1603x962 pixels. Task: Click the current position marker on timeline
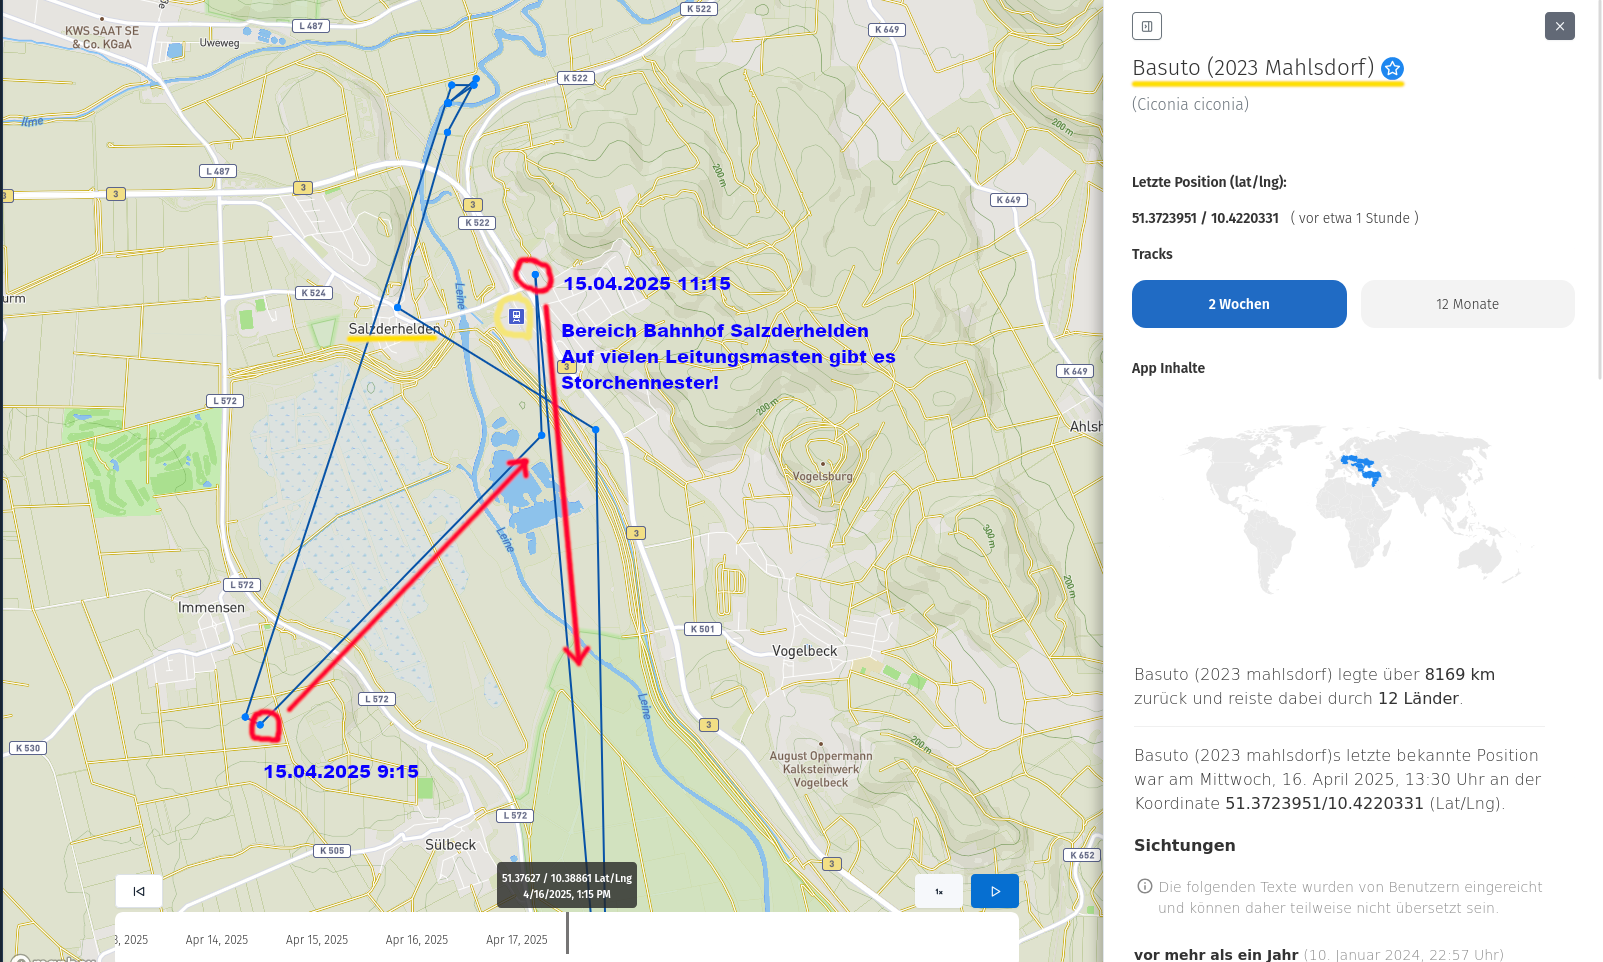coord(567,934)
